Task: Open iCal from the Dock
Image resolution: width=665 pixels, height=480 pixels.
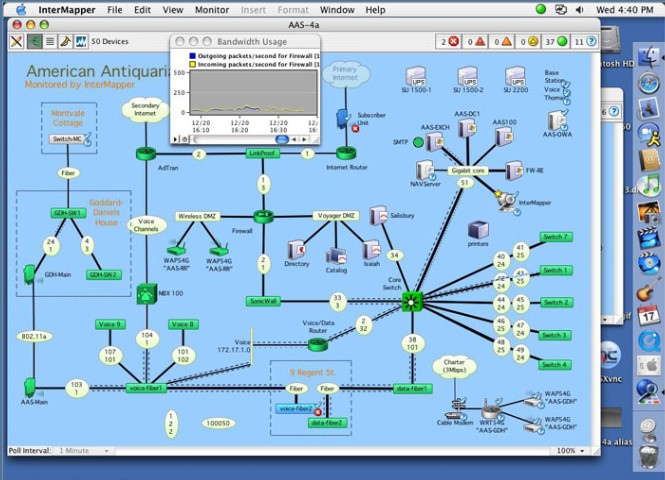Action: [x=649, y=315]
